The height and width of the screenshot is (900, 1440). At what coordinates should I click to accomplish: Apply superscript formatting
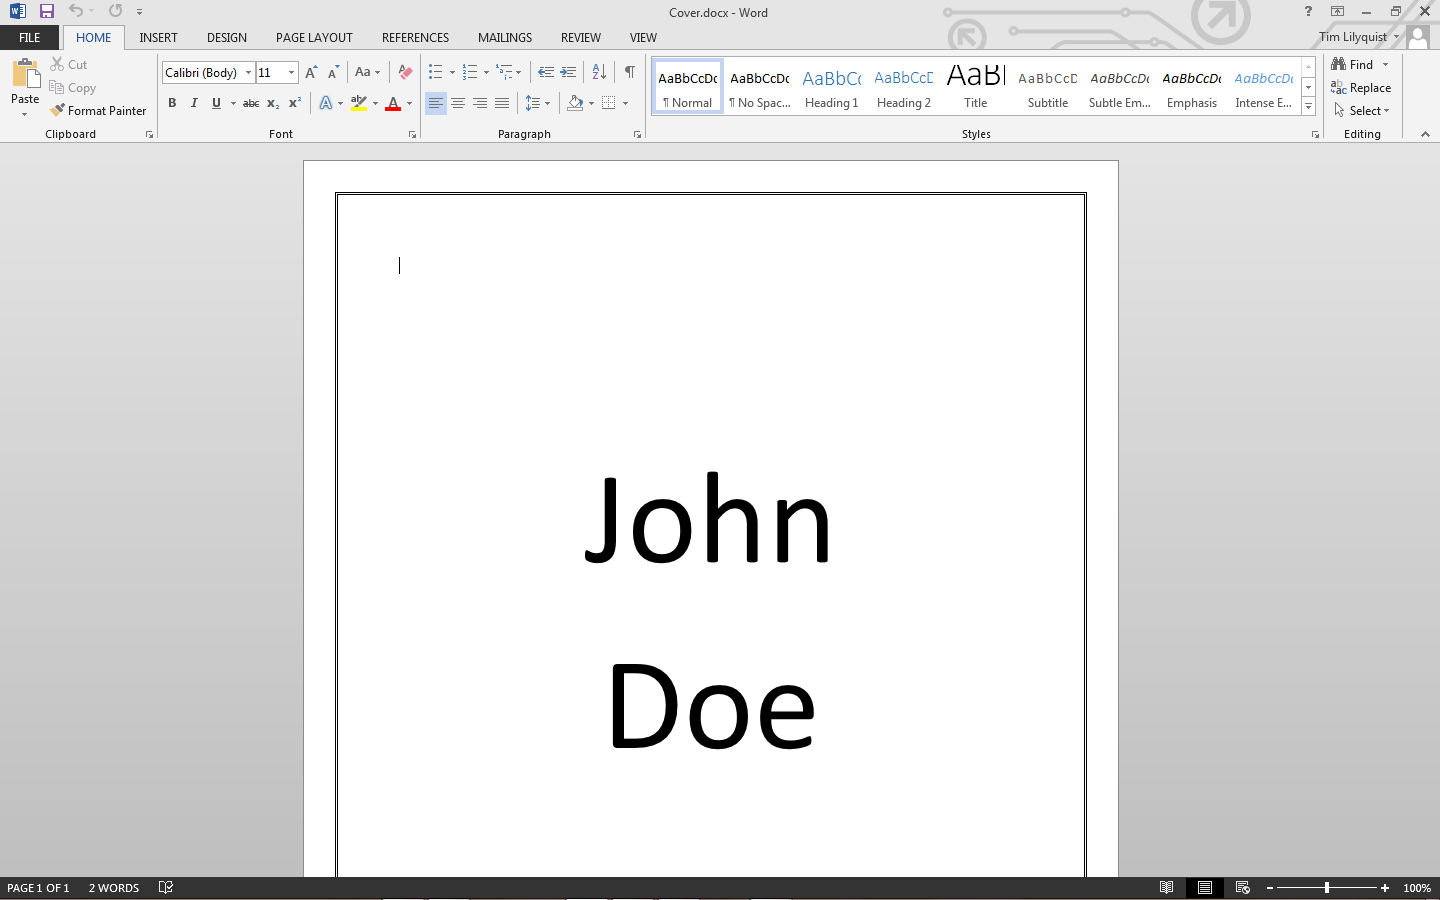click(294, 103)
